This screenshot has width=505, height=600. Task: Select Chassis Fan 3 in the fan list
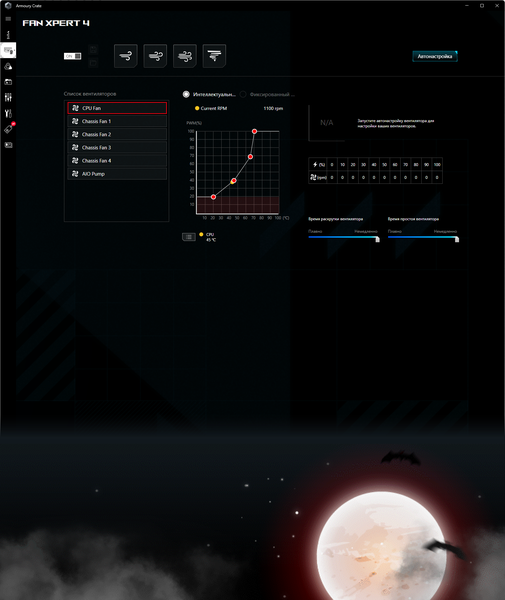[x=117, y=147]
